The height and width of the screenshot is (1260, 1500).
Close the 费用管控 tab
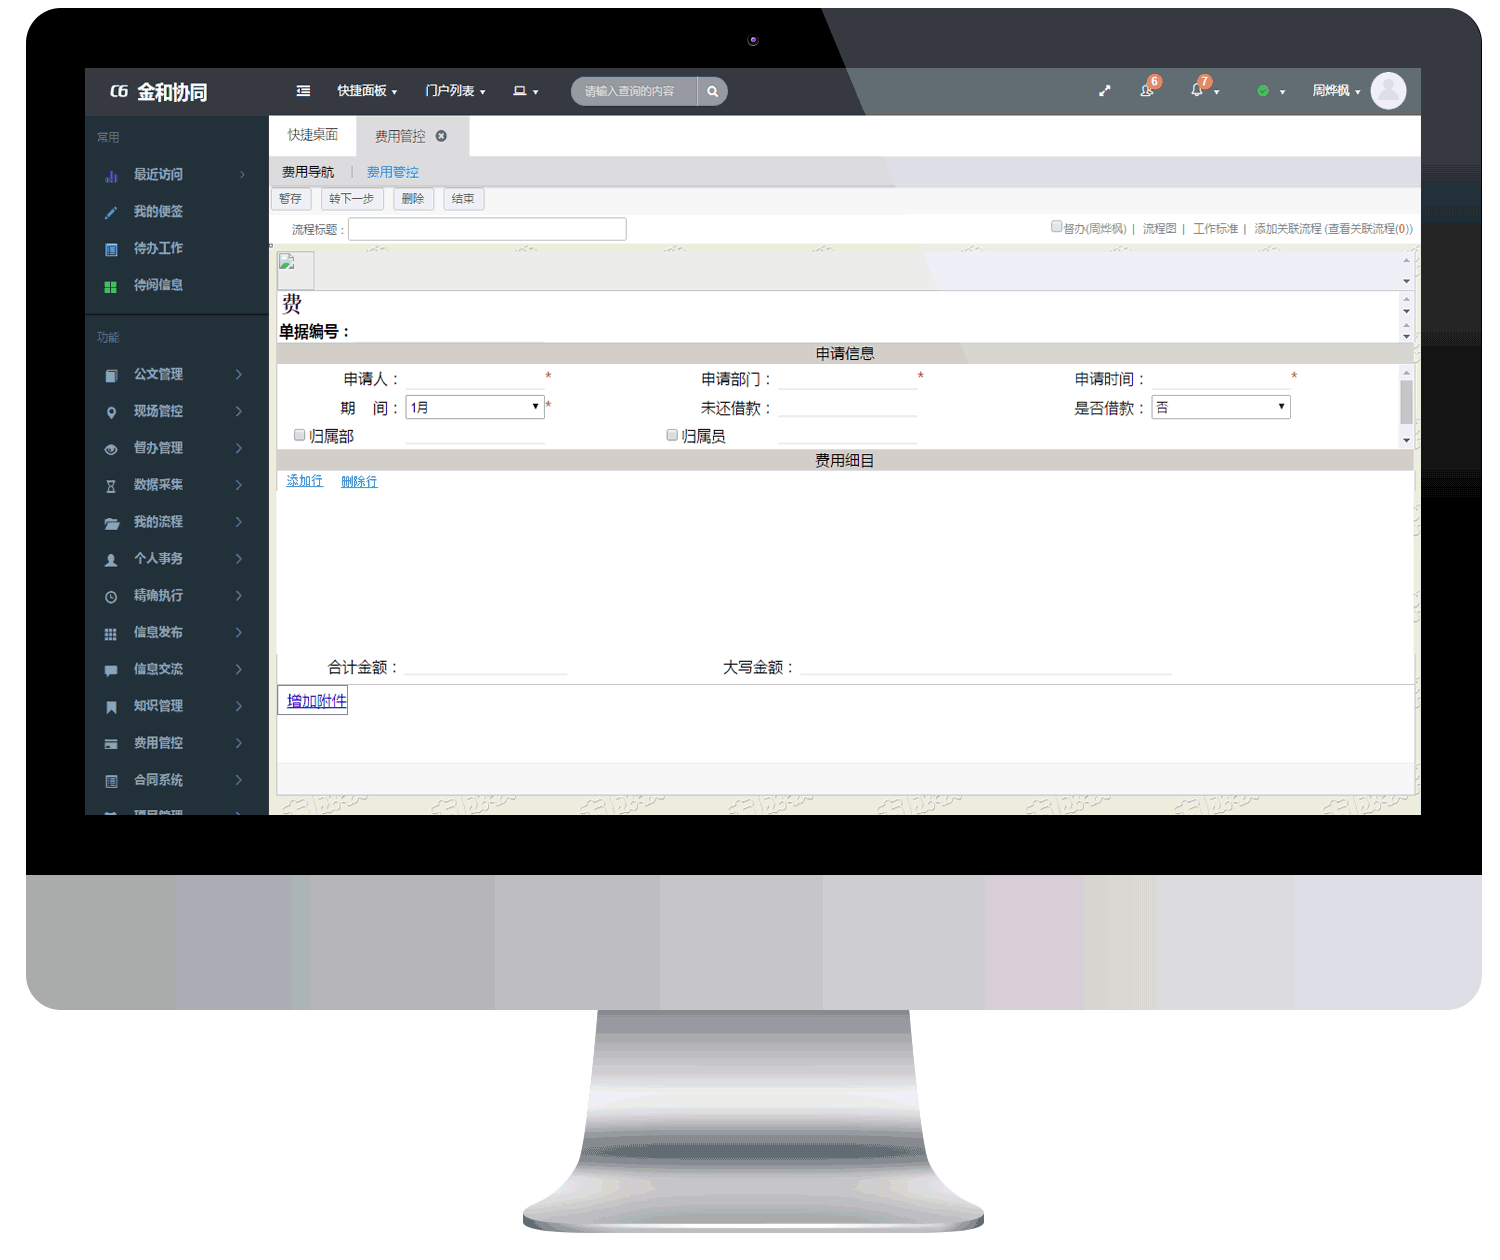tap(441, 136)
